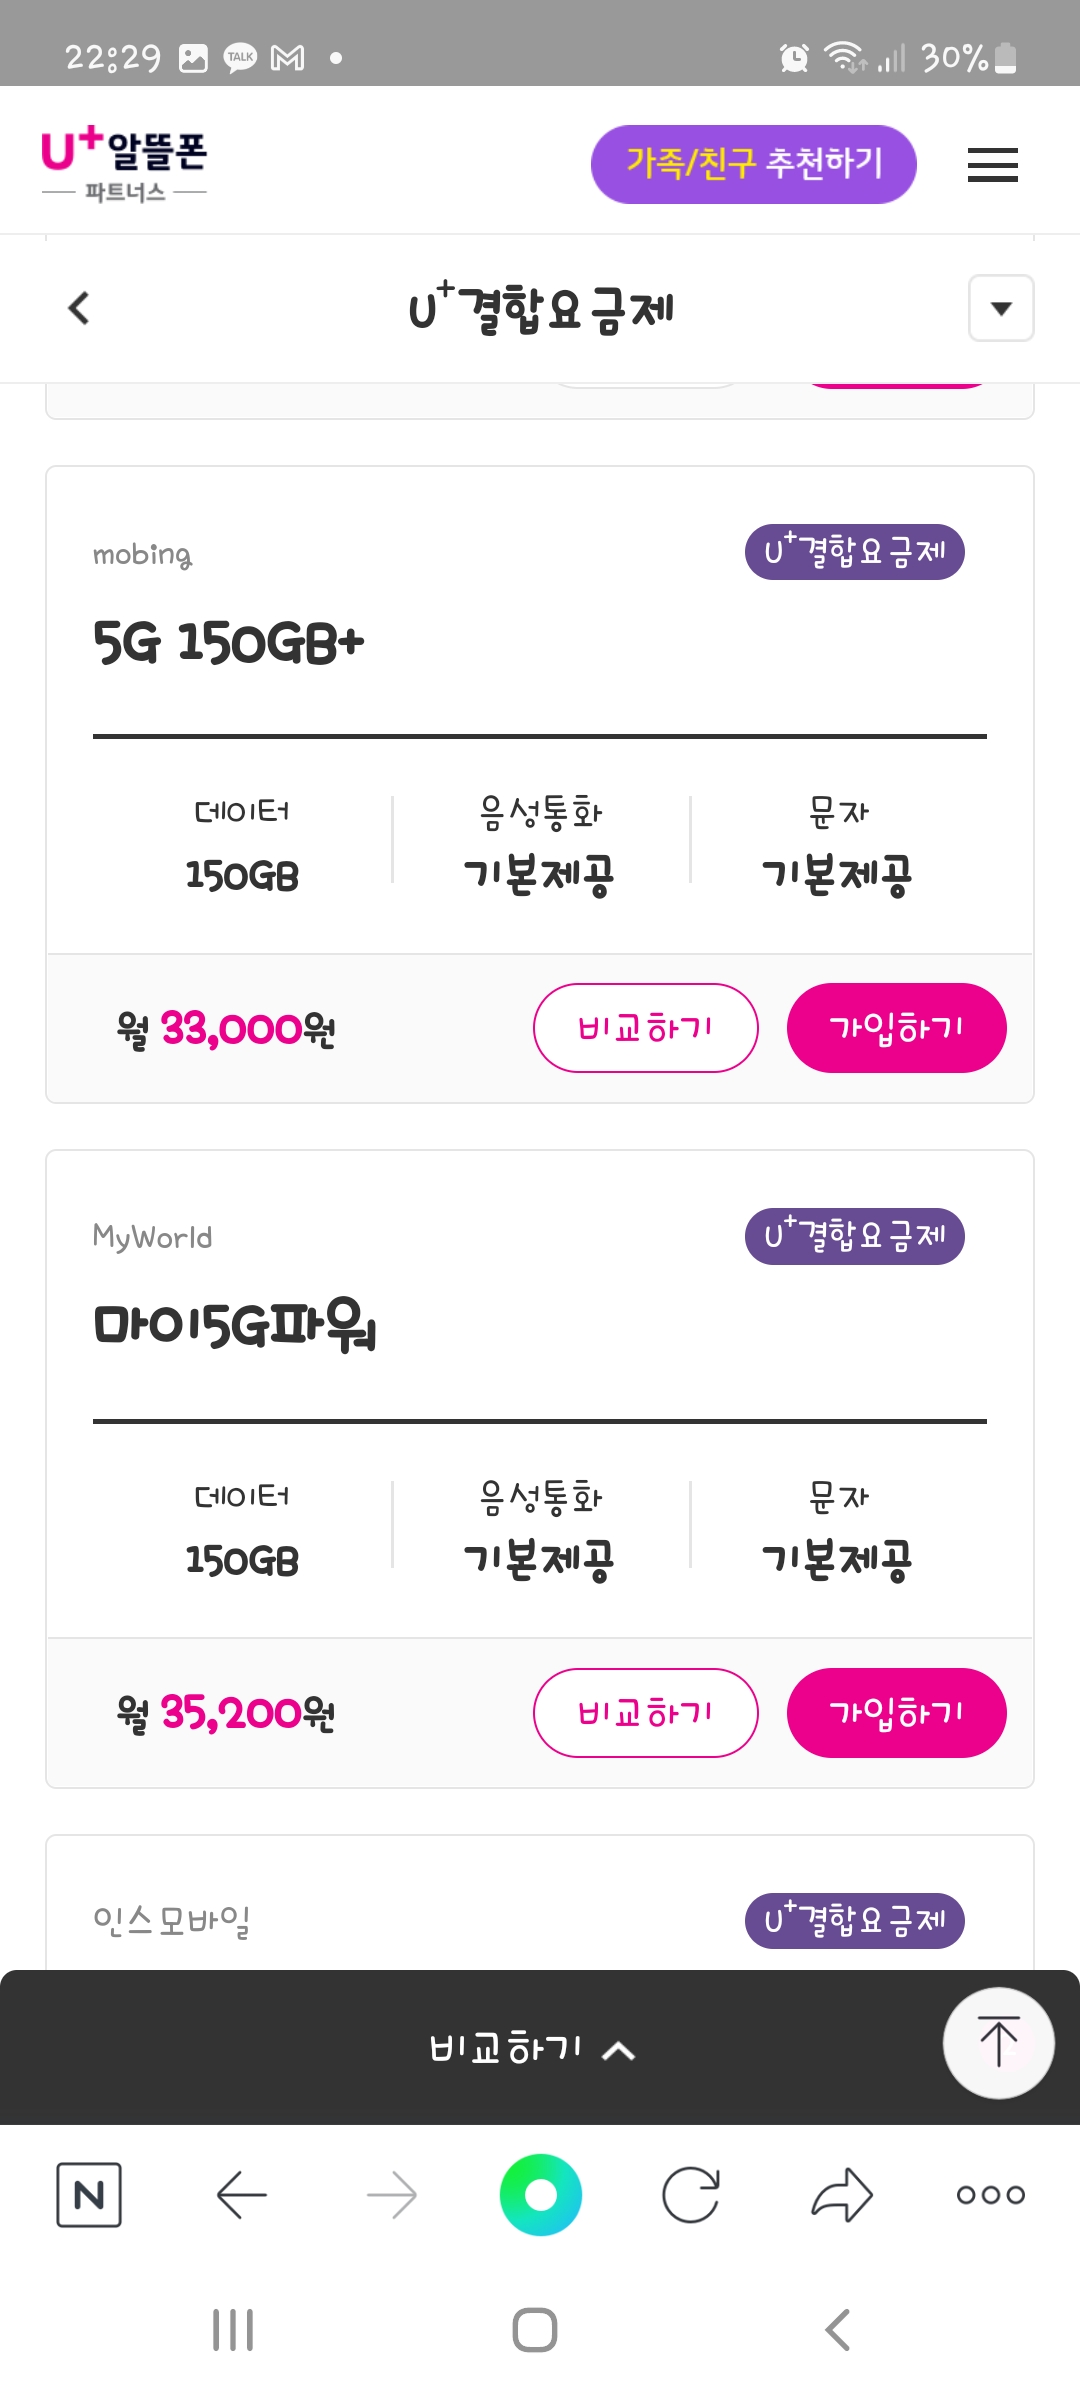Tap 비교하기 for the 마이5G파워 plan
This screenshot has height=2400, width=1080.
(645, 1713)
